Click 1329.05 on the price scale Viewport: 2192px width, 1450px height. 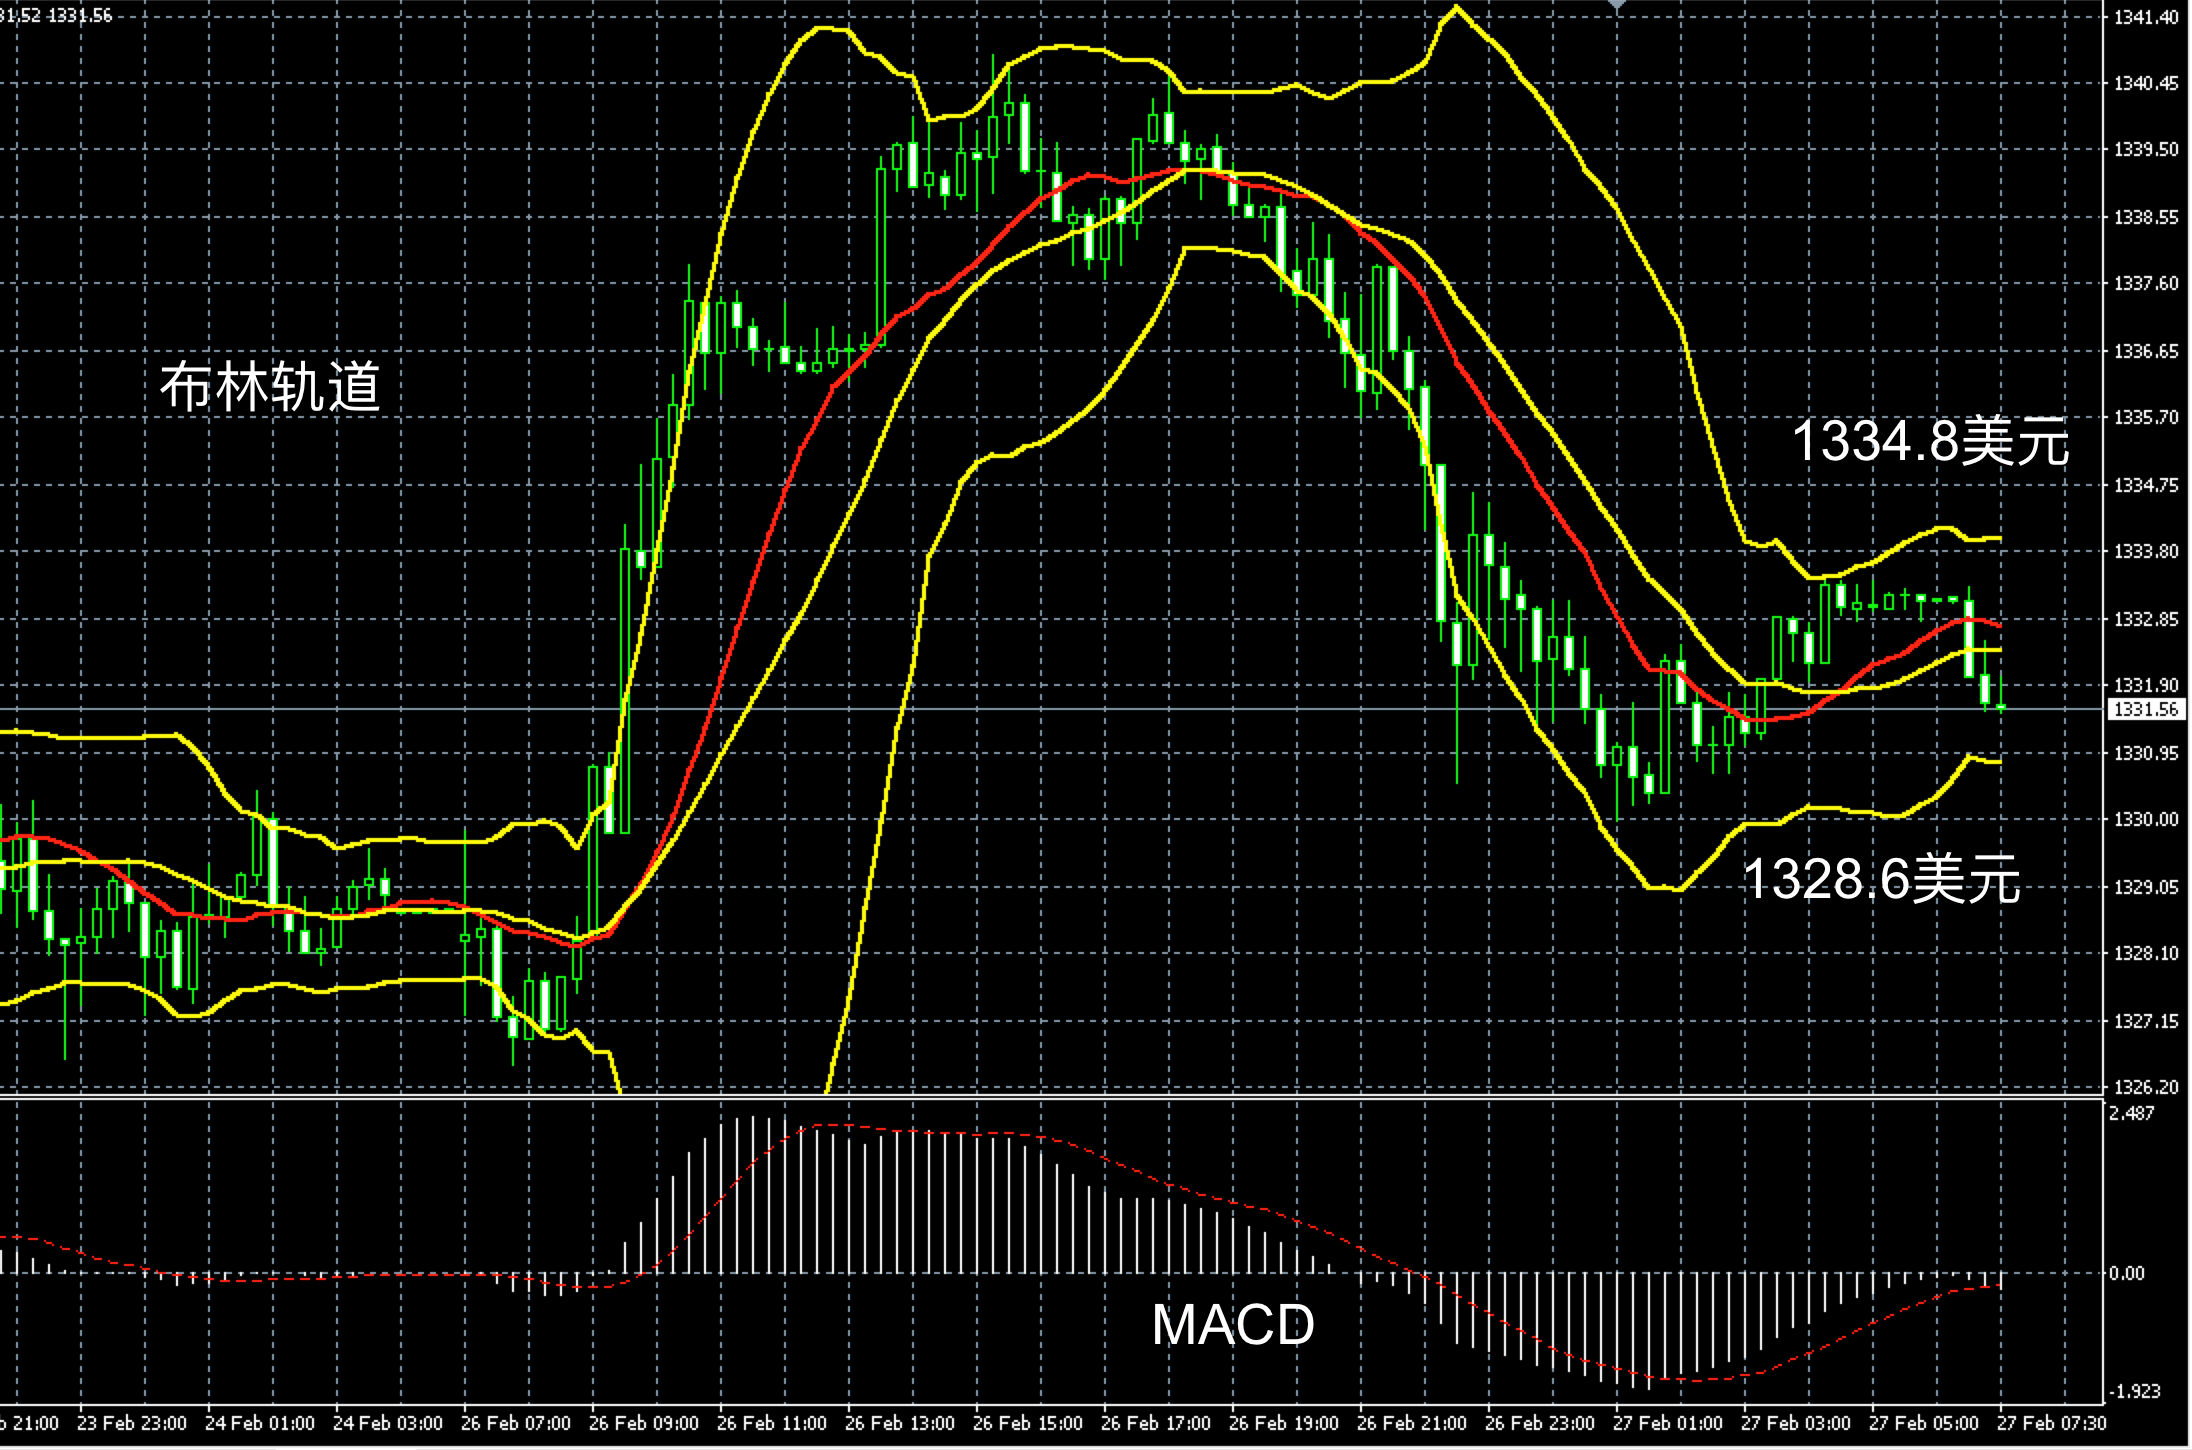coord(2146,887)
